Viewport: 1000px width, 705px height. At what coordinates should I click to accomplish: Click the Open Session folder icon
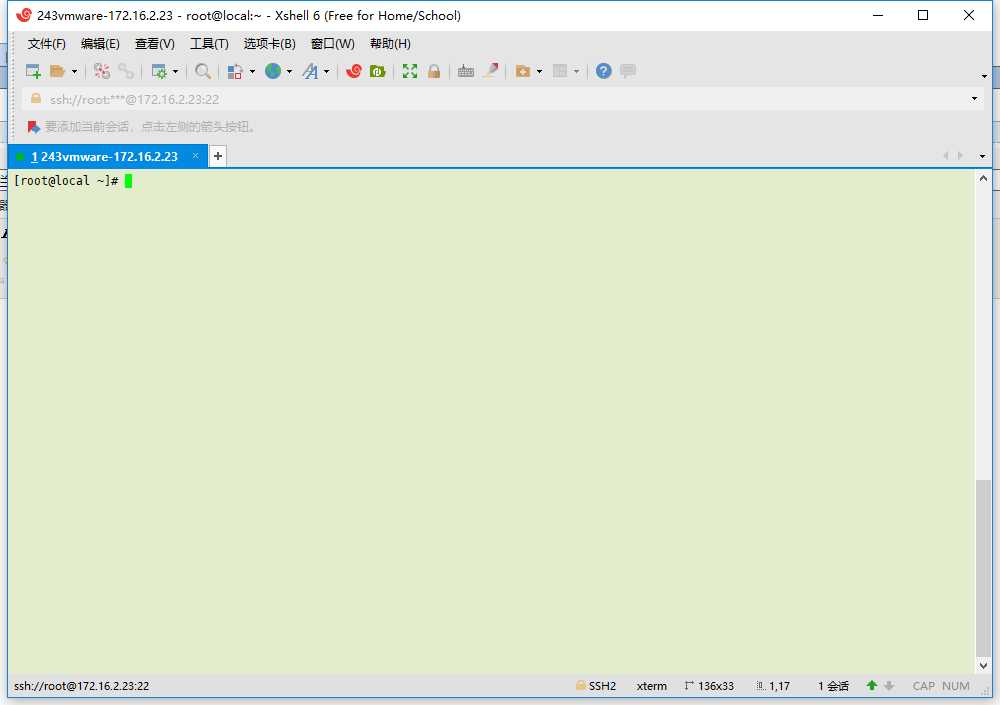tap(57, 71)
